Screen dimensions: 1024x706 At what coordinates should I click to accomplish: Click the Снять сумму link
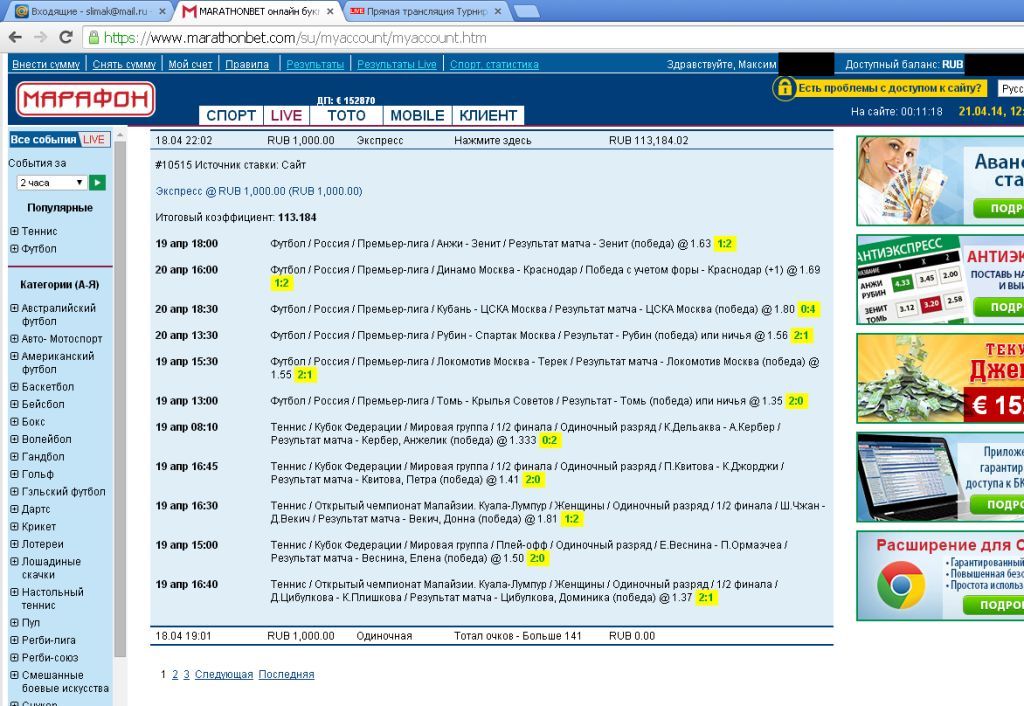click(x=124, y=64)
